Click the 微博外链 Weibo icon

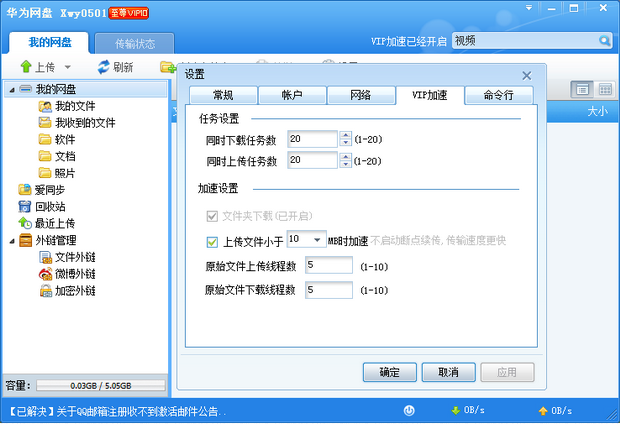pos(45,274)
